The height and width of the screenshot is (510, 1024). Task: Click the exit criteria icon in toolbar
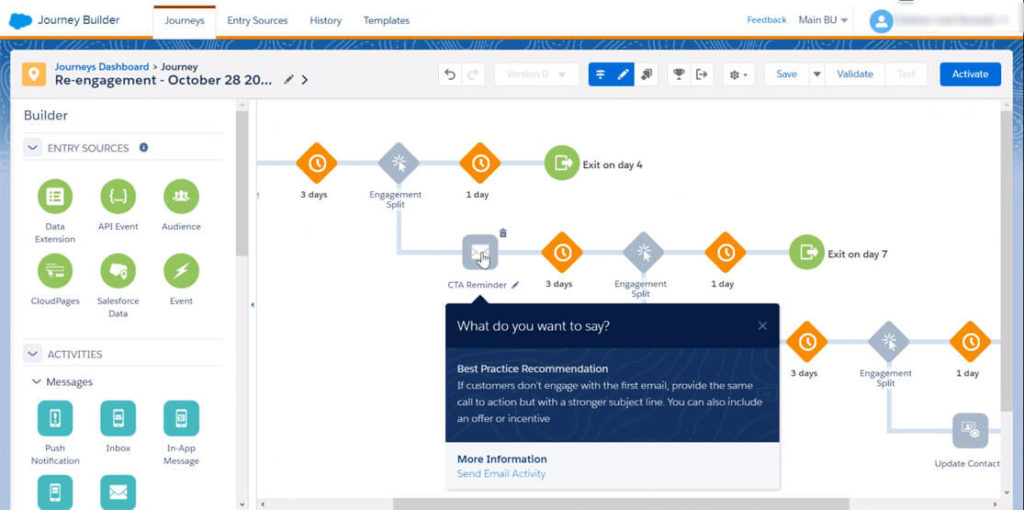click(x=701, y=74)
